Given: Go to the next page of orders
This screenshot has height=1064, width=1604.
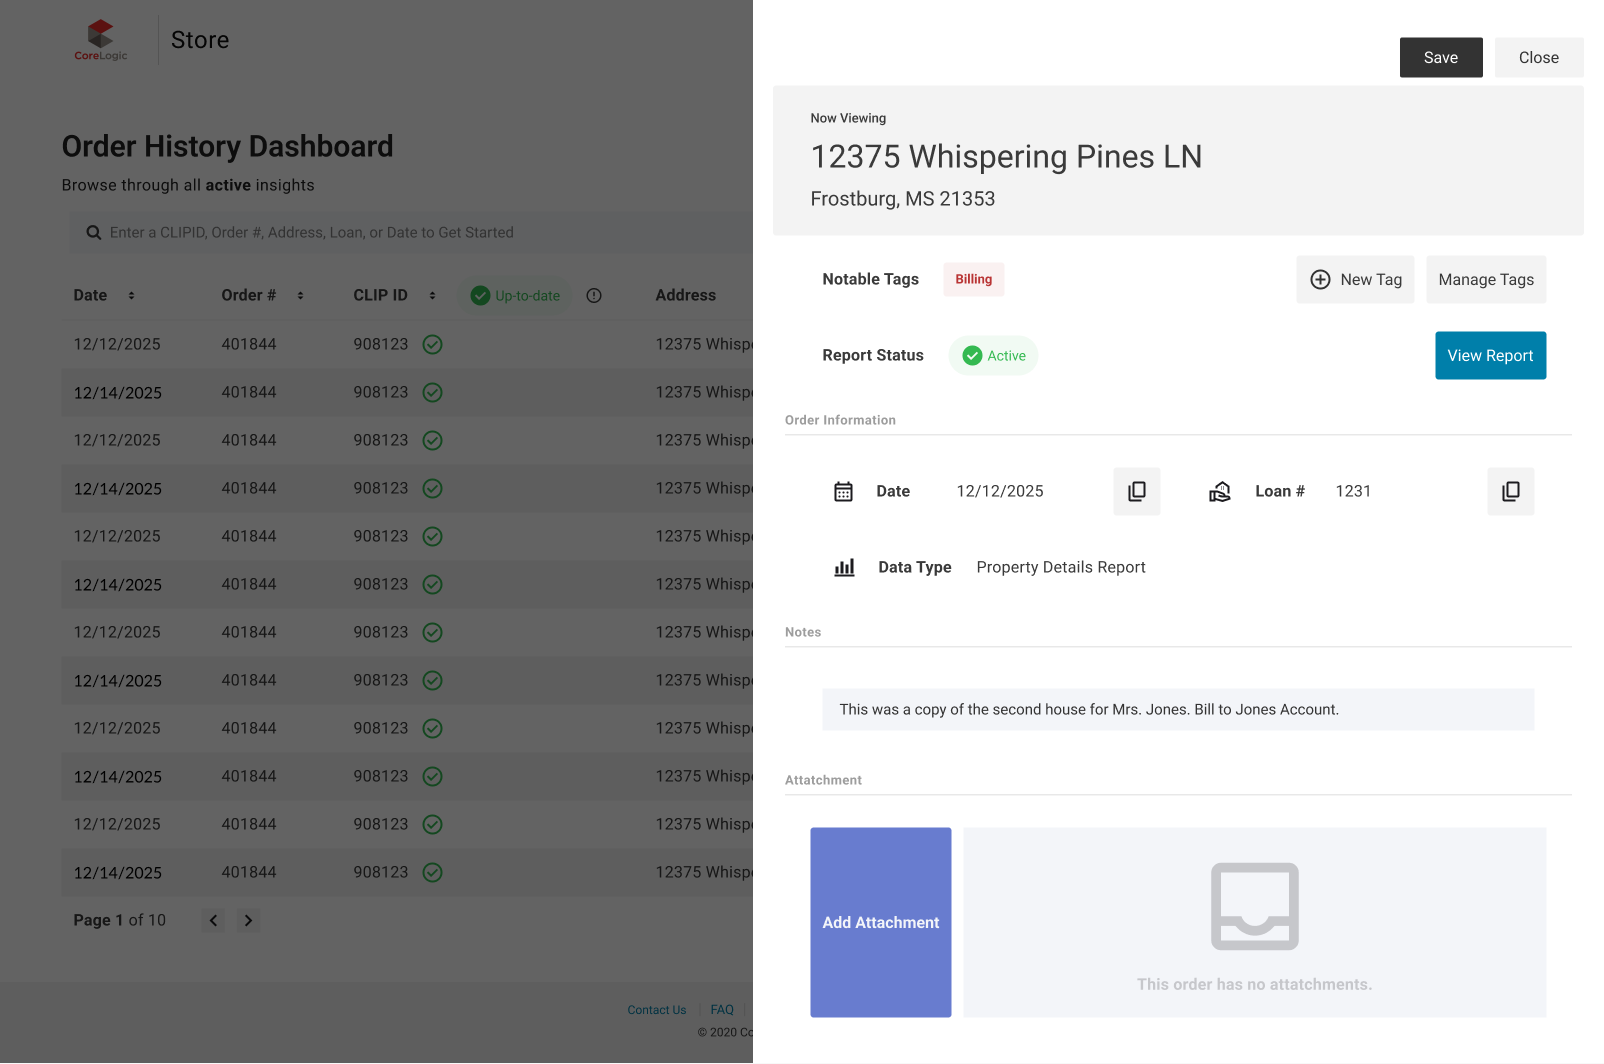Looking at the screenshot, I should [x=248, y=920].
